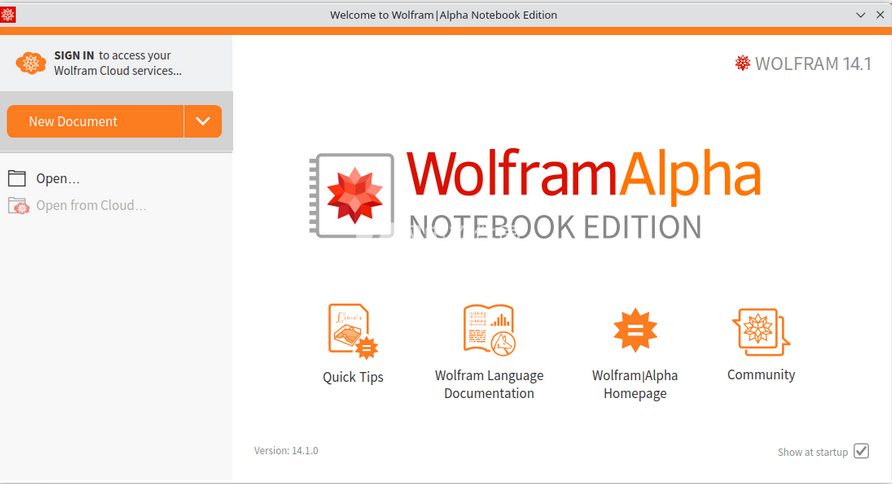The height and width of the screenshot is (484, 892).
Task: Open the Wolfram|Alpha Homepage star icon
Action: tap(635, 330)
